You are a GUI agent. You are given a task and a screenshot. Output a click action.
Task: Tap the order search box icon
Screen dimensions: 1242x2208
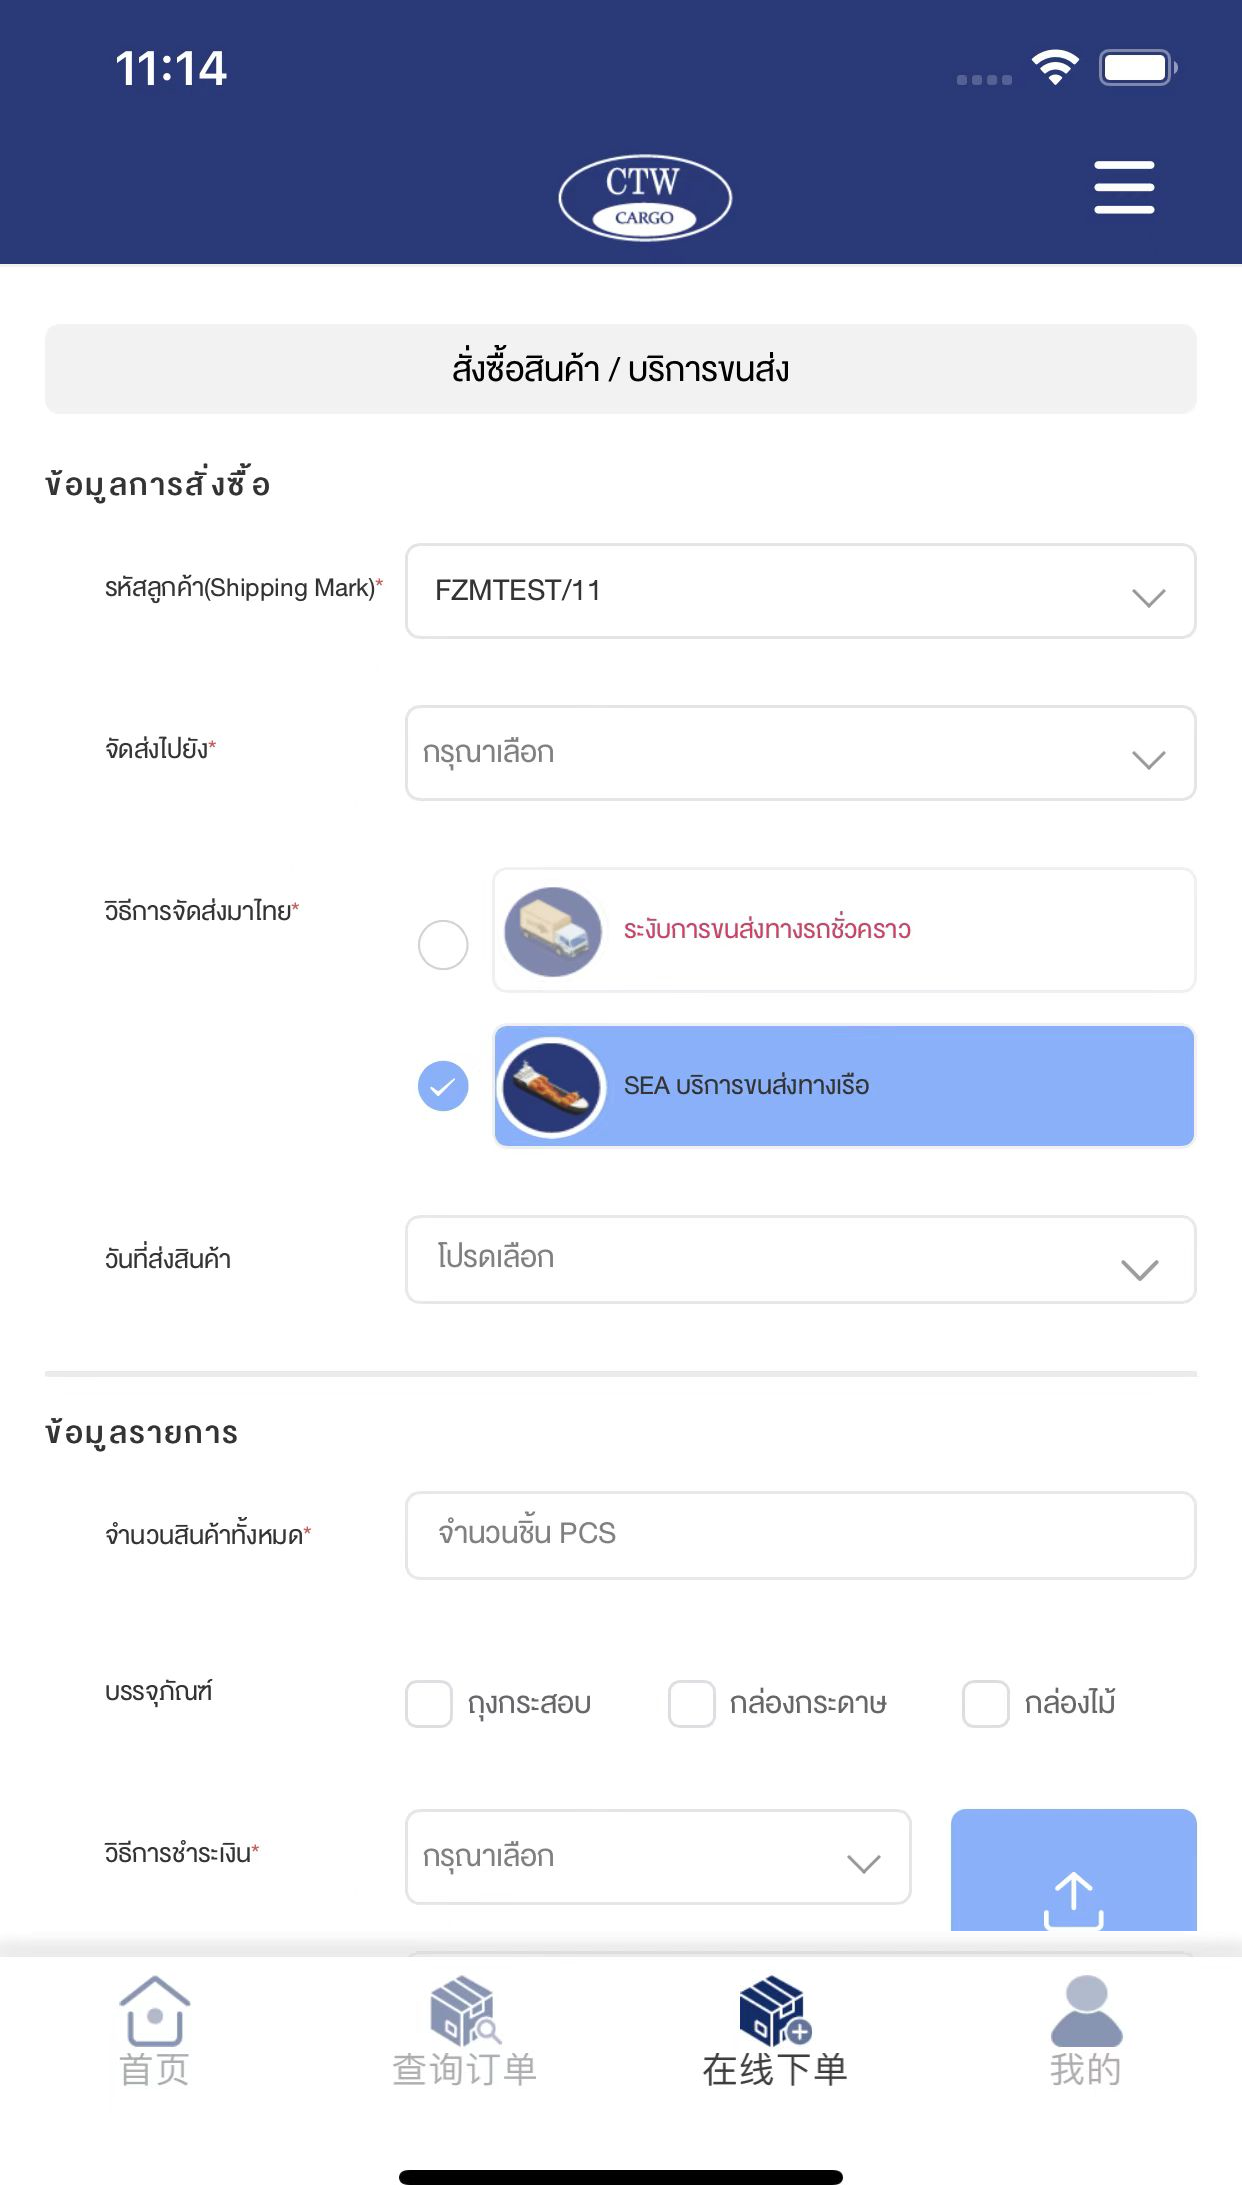[x=464, y=2011]
